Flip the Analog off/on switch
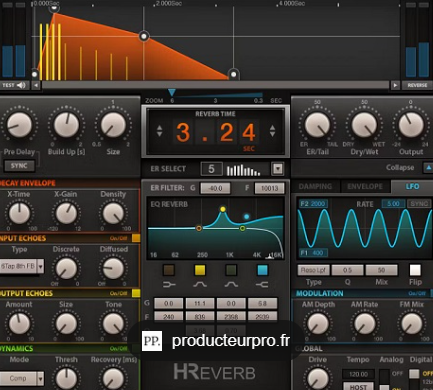This screenshot has width=433, height=390. tap(384, 379)
